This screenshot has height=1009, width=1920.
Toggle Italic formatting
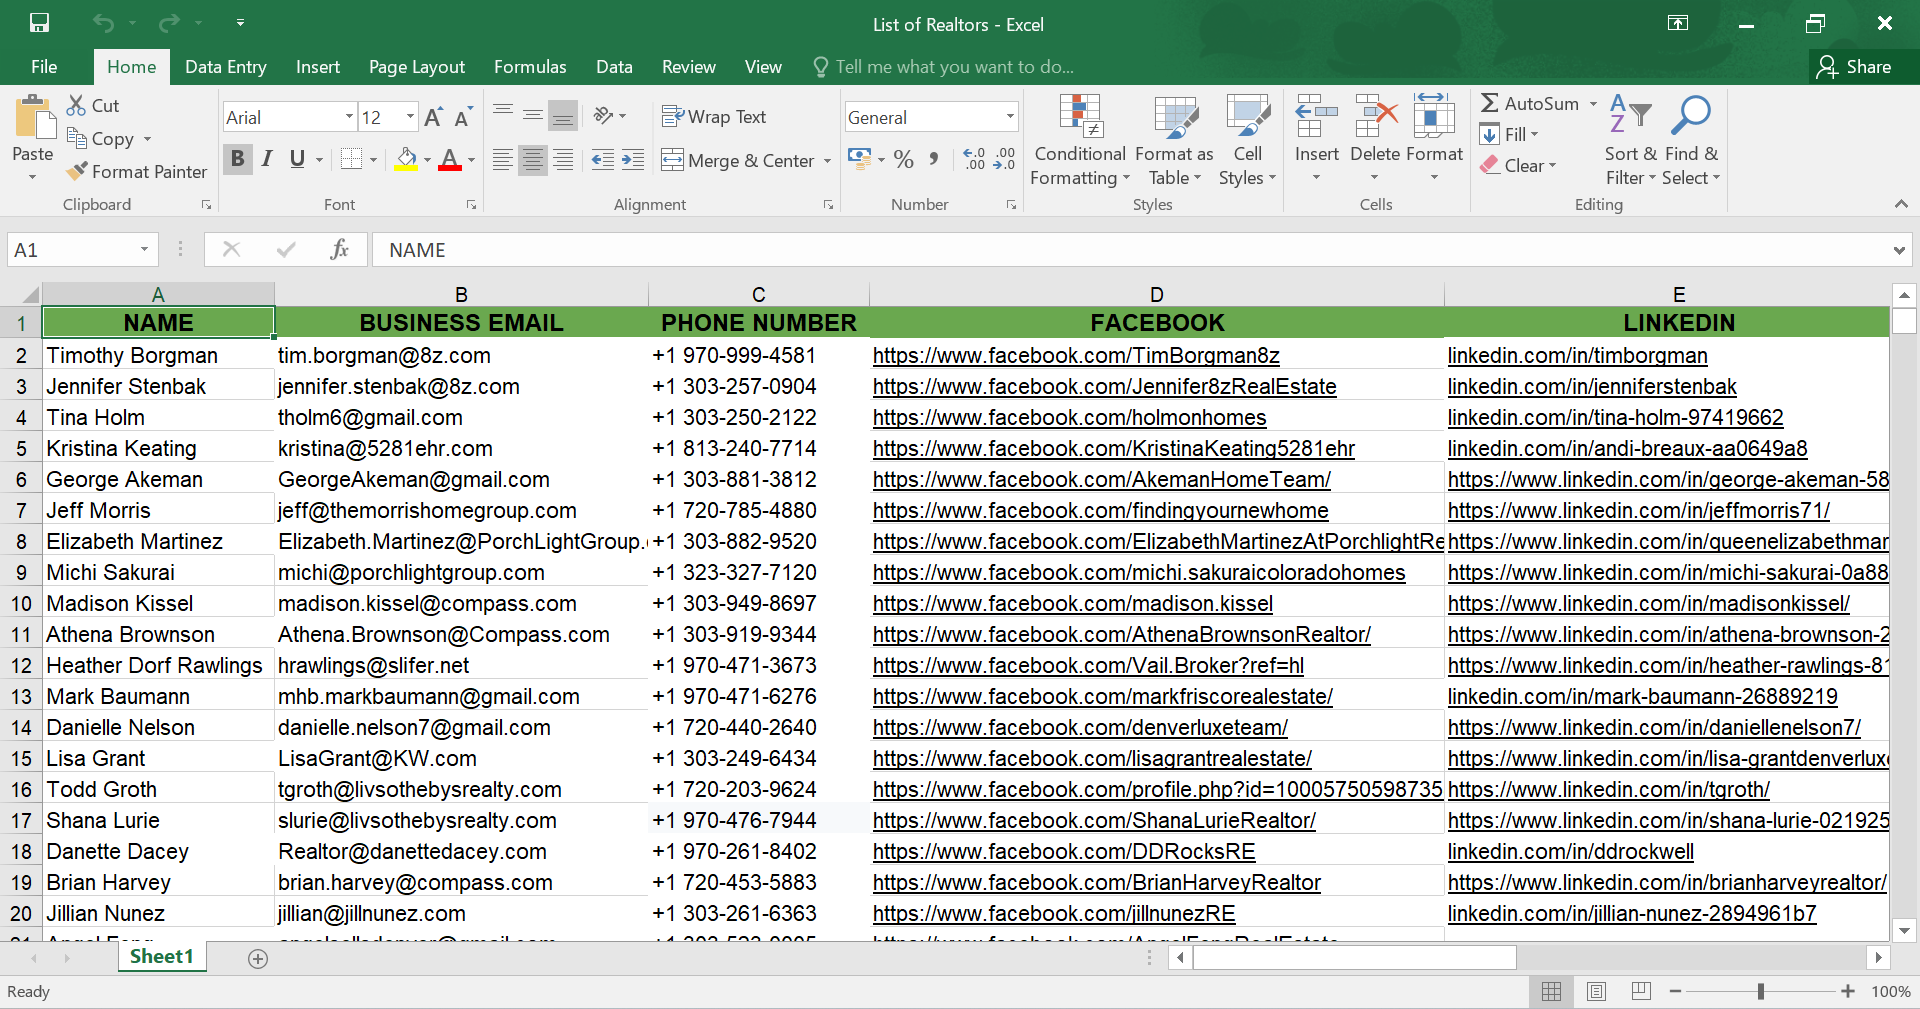[x=267, y=159]
